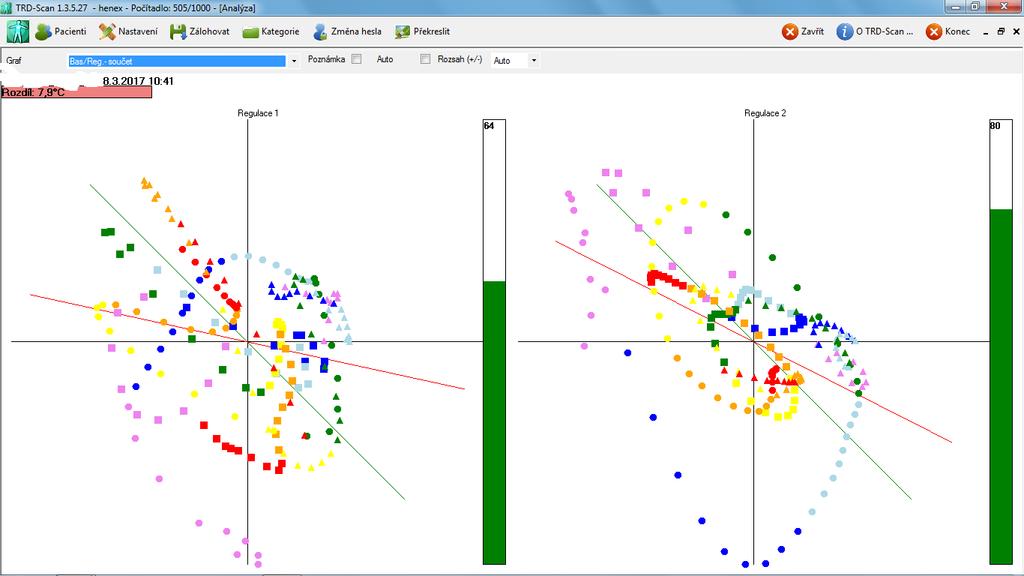Click the Regulace 2 chart title

(x=765, y=113)
